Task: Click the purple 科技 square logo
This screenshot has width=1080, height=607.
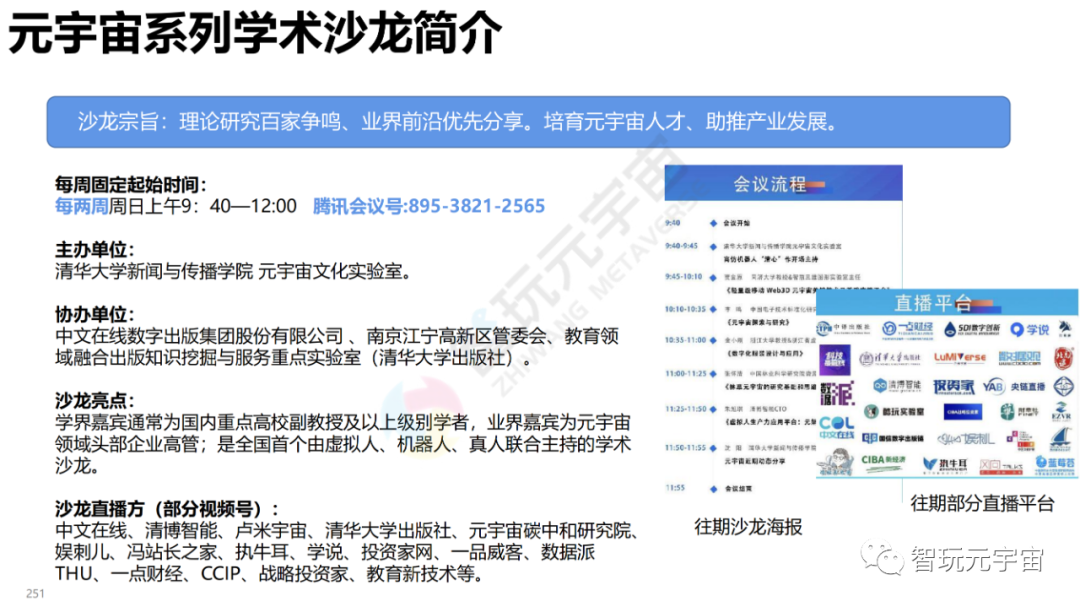Action: coord(835,360)
